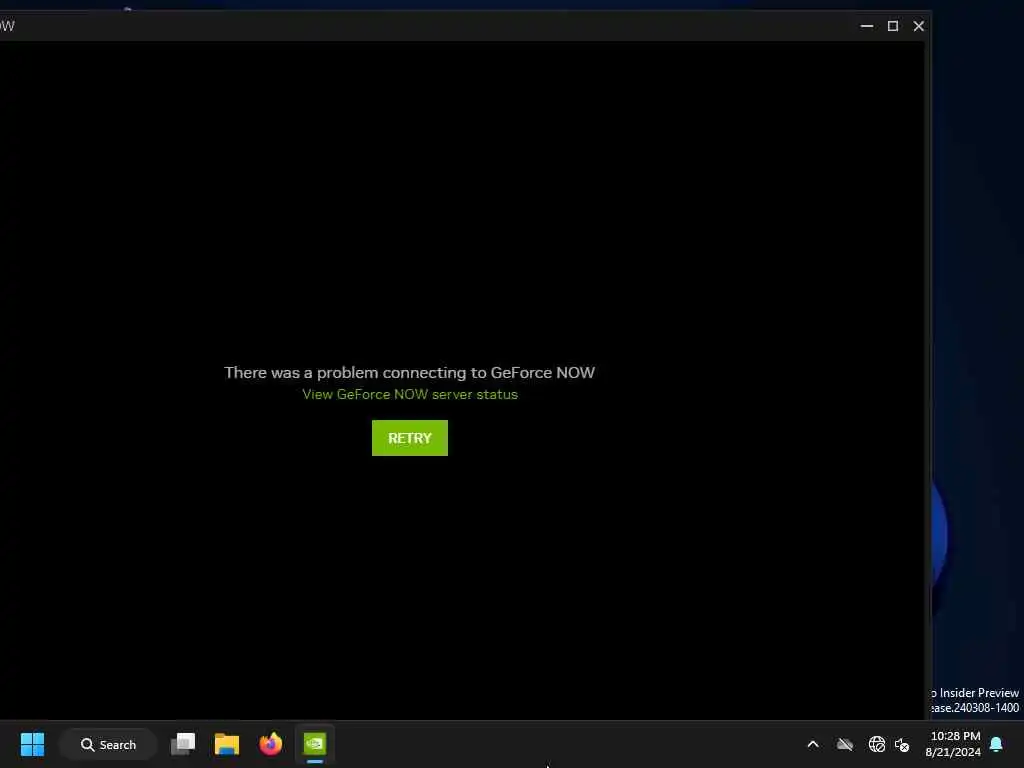Click the OneDrive cloud tray icon
1024x768 pixels.
click(845, 744)
